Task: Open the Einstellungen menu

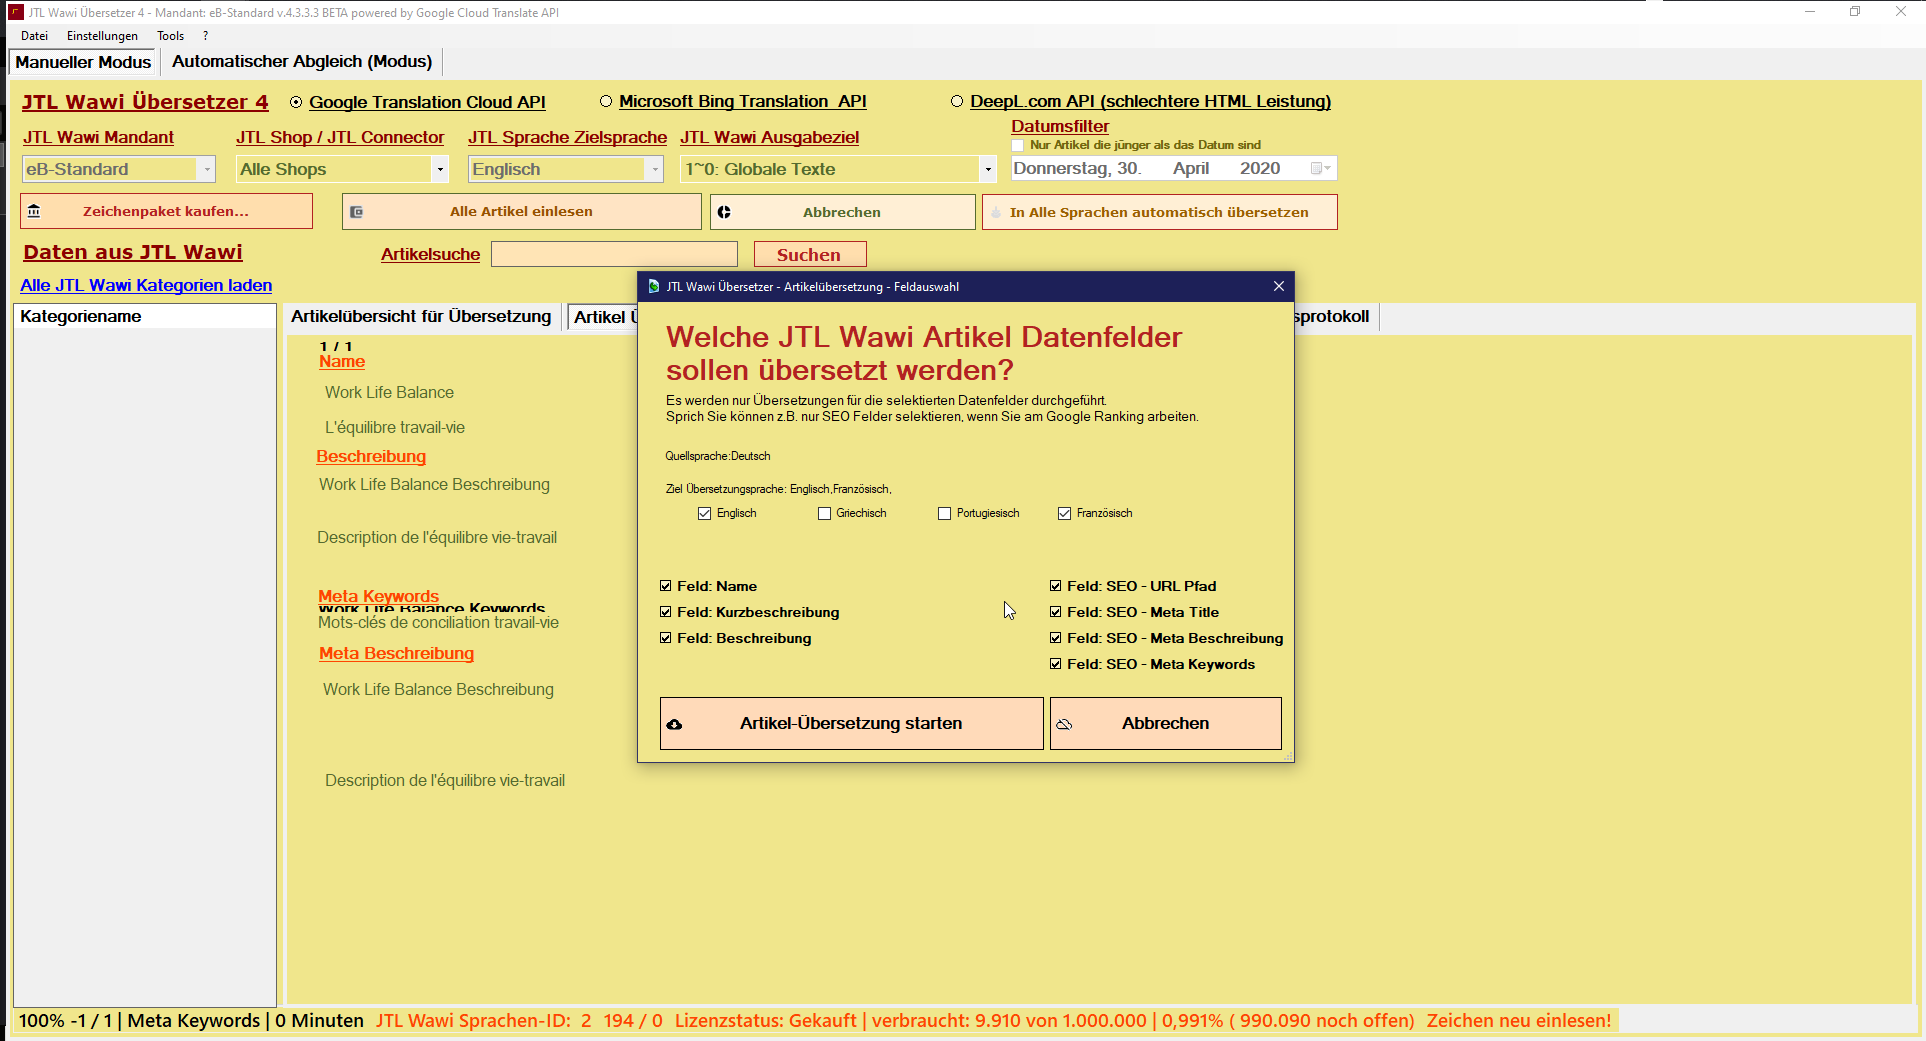Action: tap(102, 35)
